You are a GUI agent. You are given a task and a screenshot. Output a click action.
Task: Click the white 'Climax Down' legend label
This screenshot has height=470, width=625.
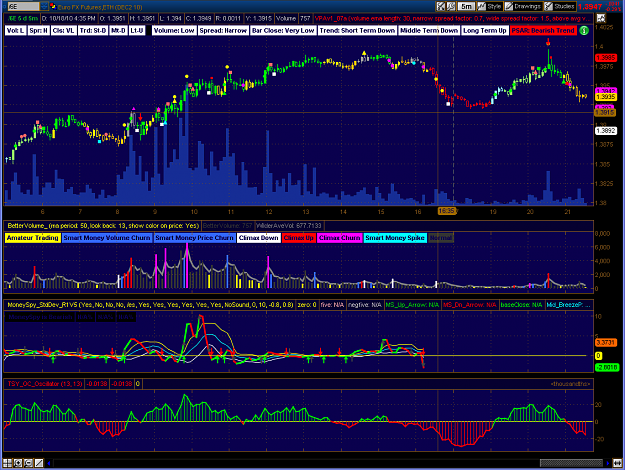coord(258,238)
